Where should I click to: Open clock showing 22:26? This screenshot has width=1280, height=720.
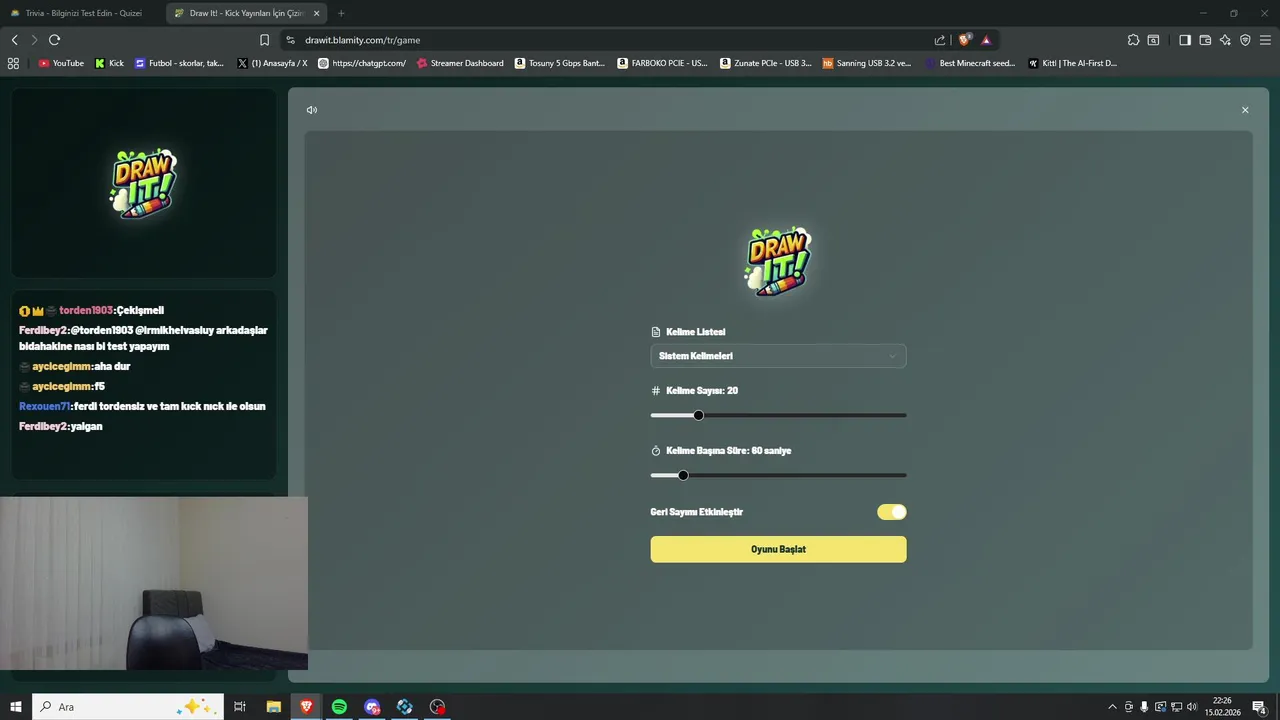[x=1222, y=707]
